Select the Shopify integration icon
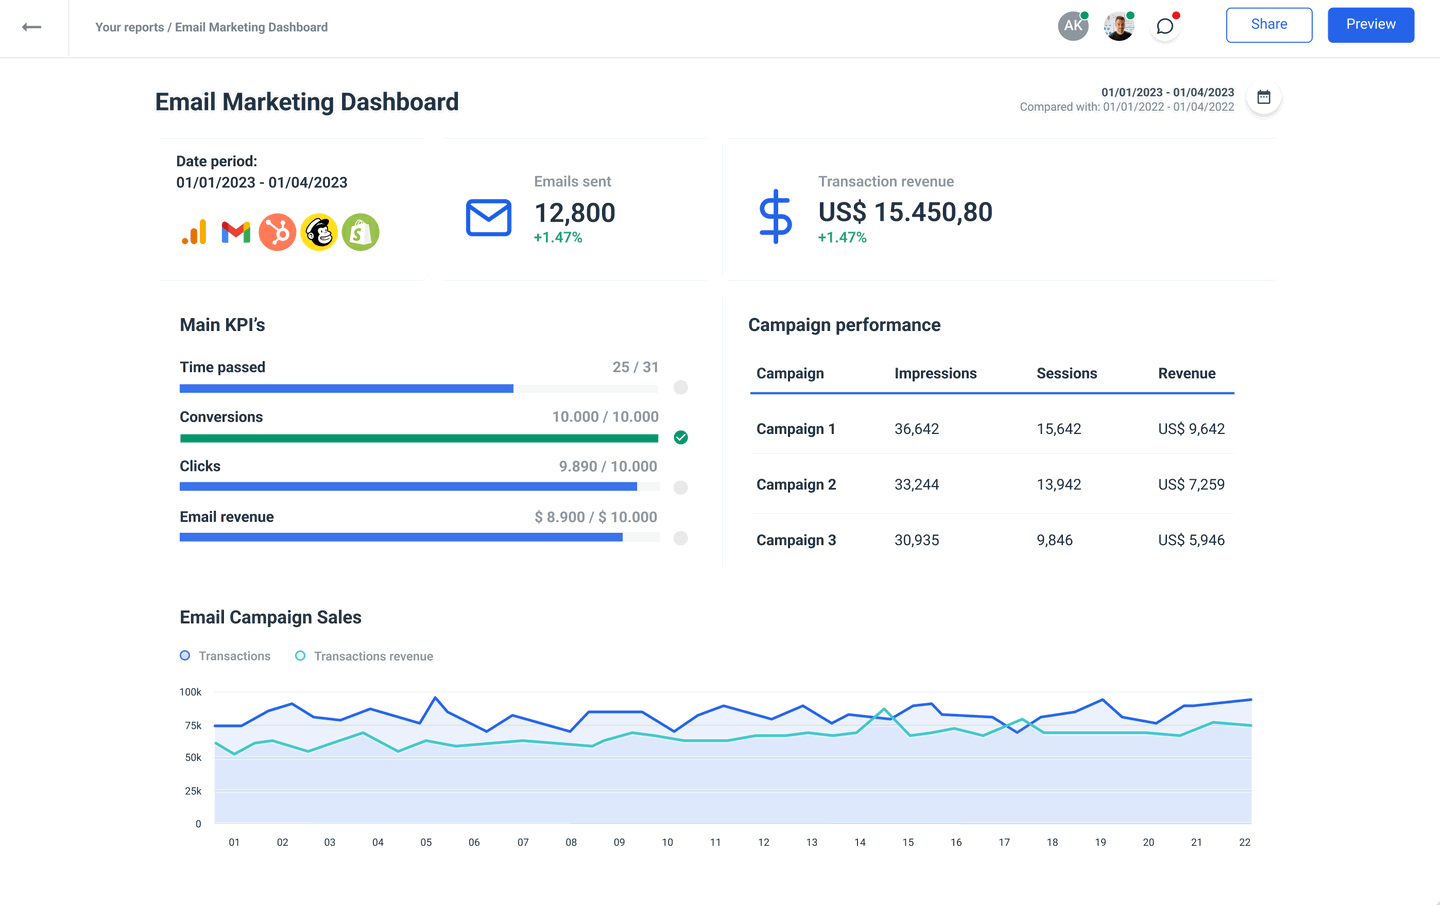The height and width of the screenshot is (905, 1440). pyautogui.click(x=360, y=231)
